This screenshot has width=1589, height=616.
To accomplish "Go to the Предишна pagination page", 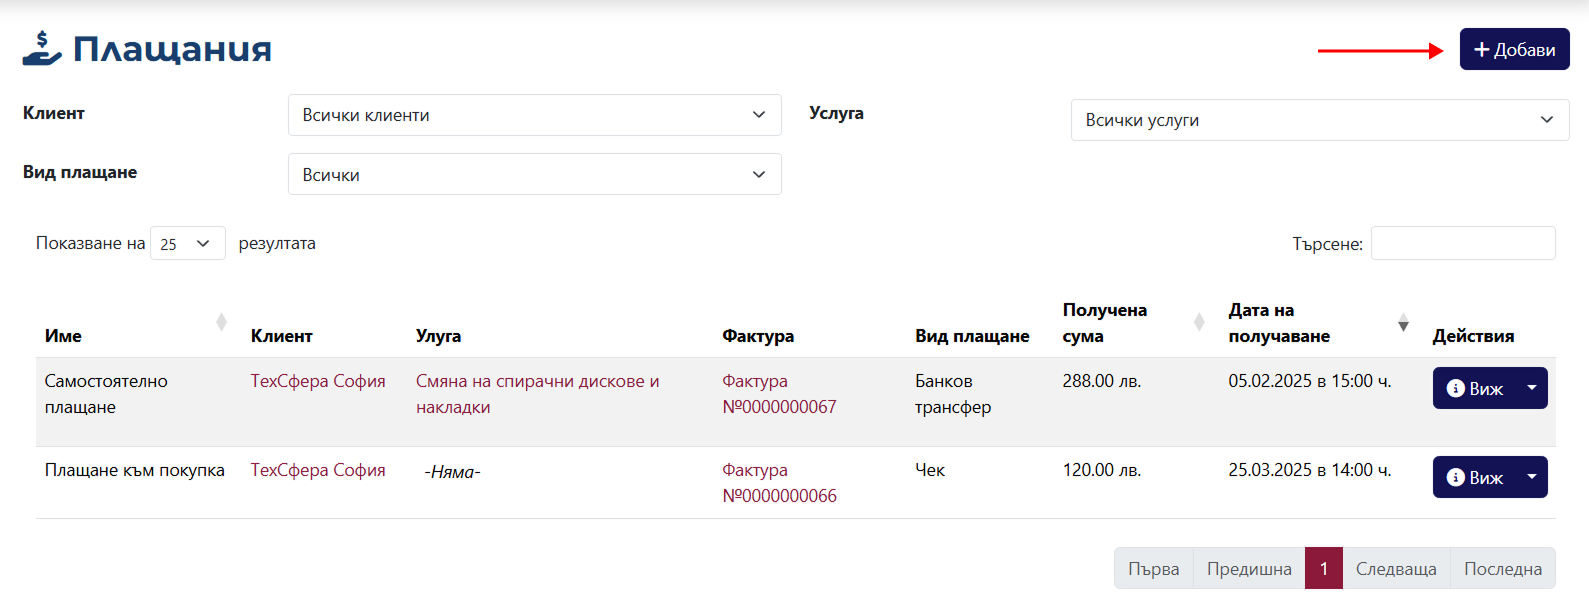I will point(1249,568).
